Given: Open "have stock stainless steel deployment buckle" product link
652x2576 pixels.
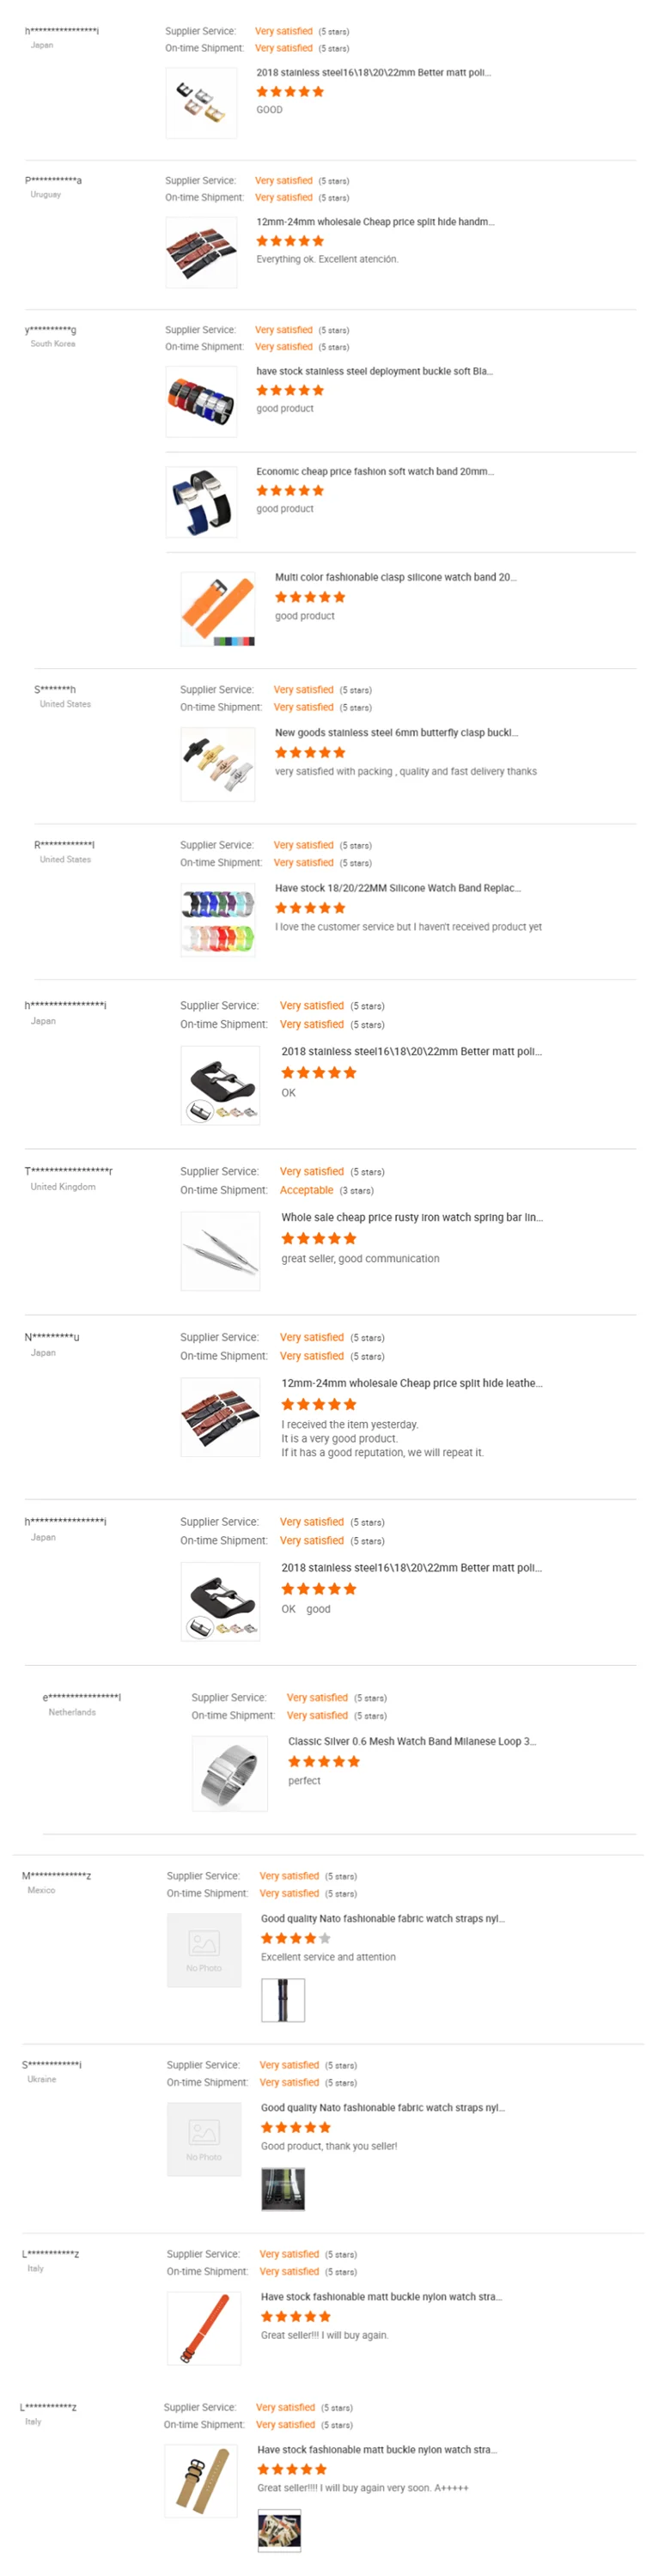Looking at the screenshot, I should (x=374, y=371).
